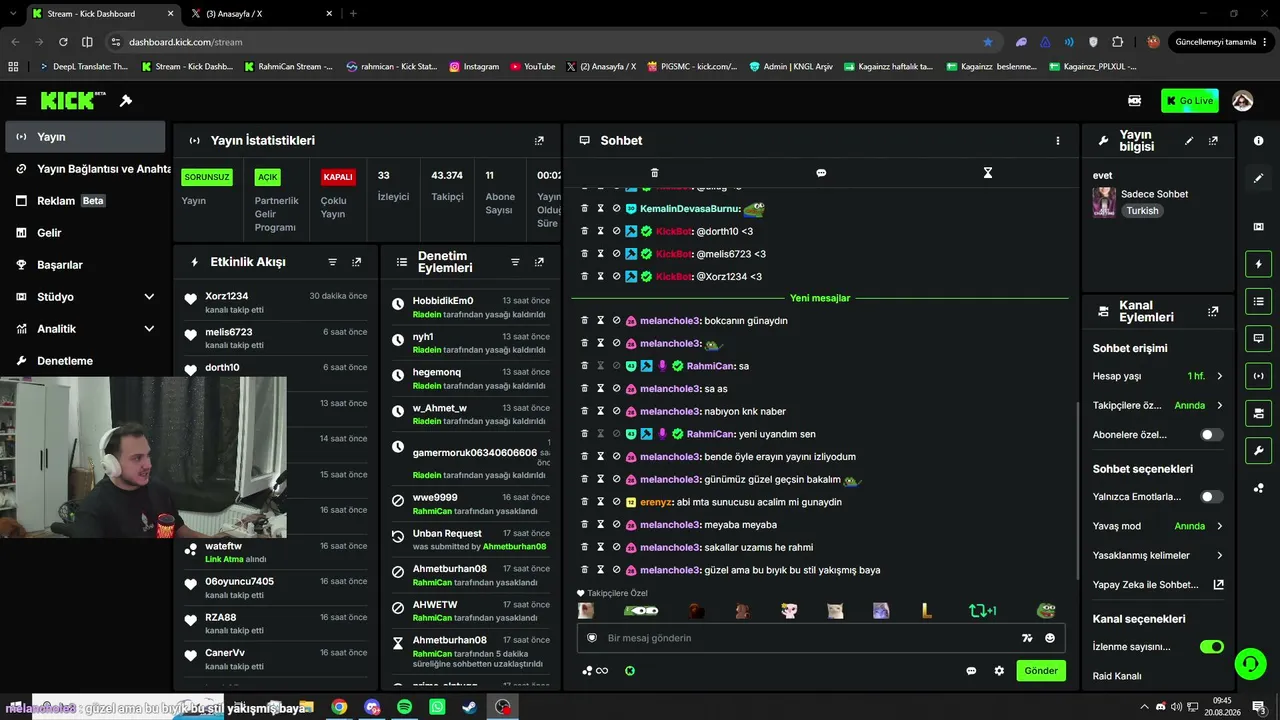1280x720 pixels.
Task: Open the hamburger menu beside Kick logo
Action: click(21, 101)
